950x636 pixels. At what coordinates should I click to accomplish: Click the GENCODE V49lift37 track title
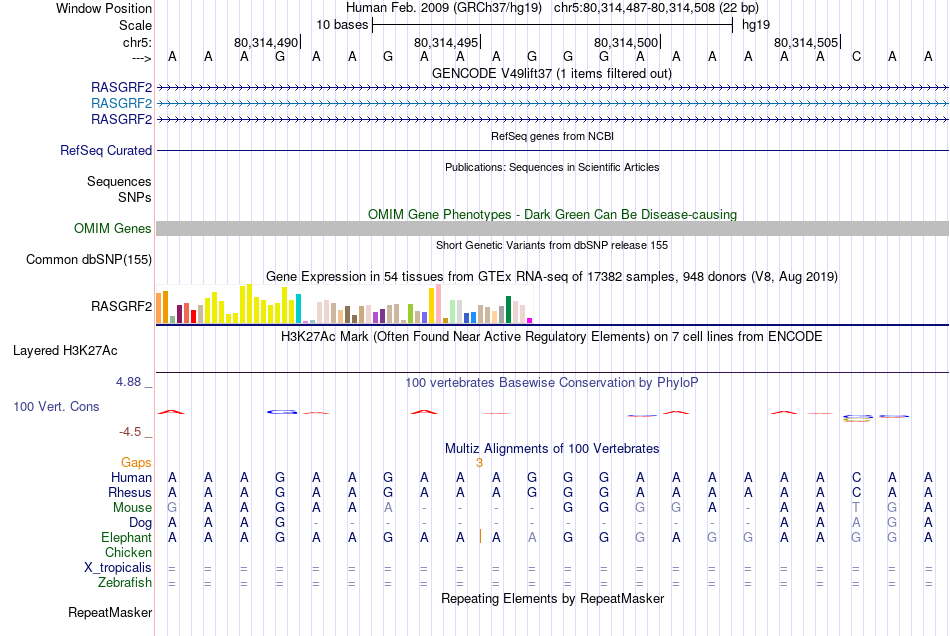[551, 73]
